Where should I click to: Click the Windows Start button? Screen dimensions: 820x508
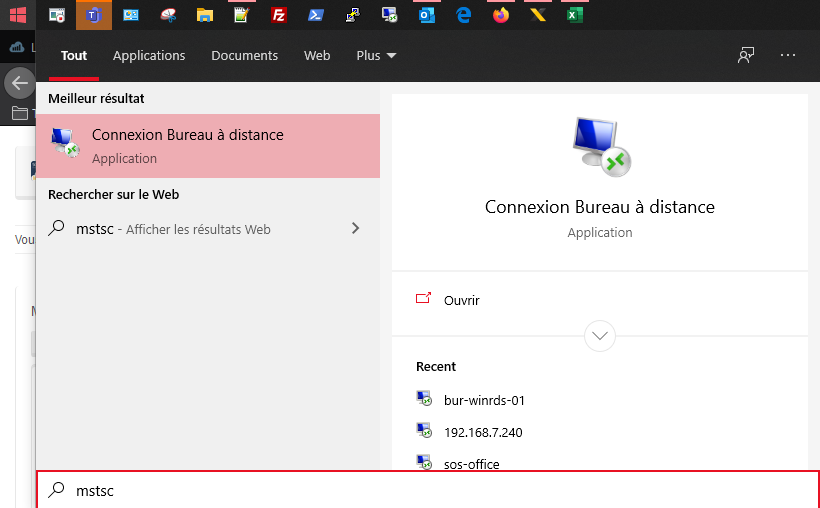point(17,15)
